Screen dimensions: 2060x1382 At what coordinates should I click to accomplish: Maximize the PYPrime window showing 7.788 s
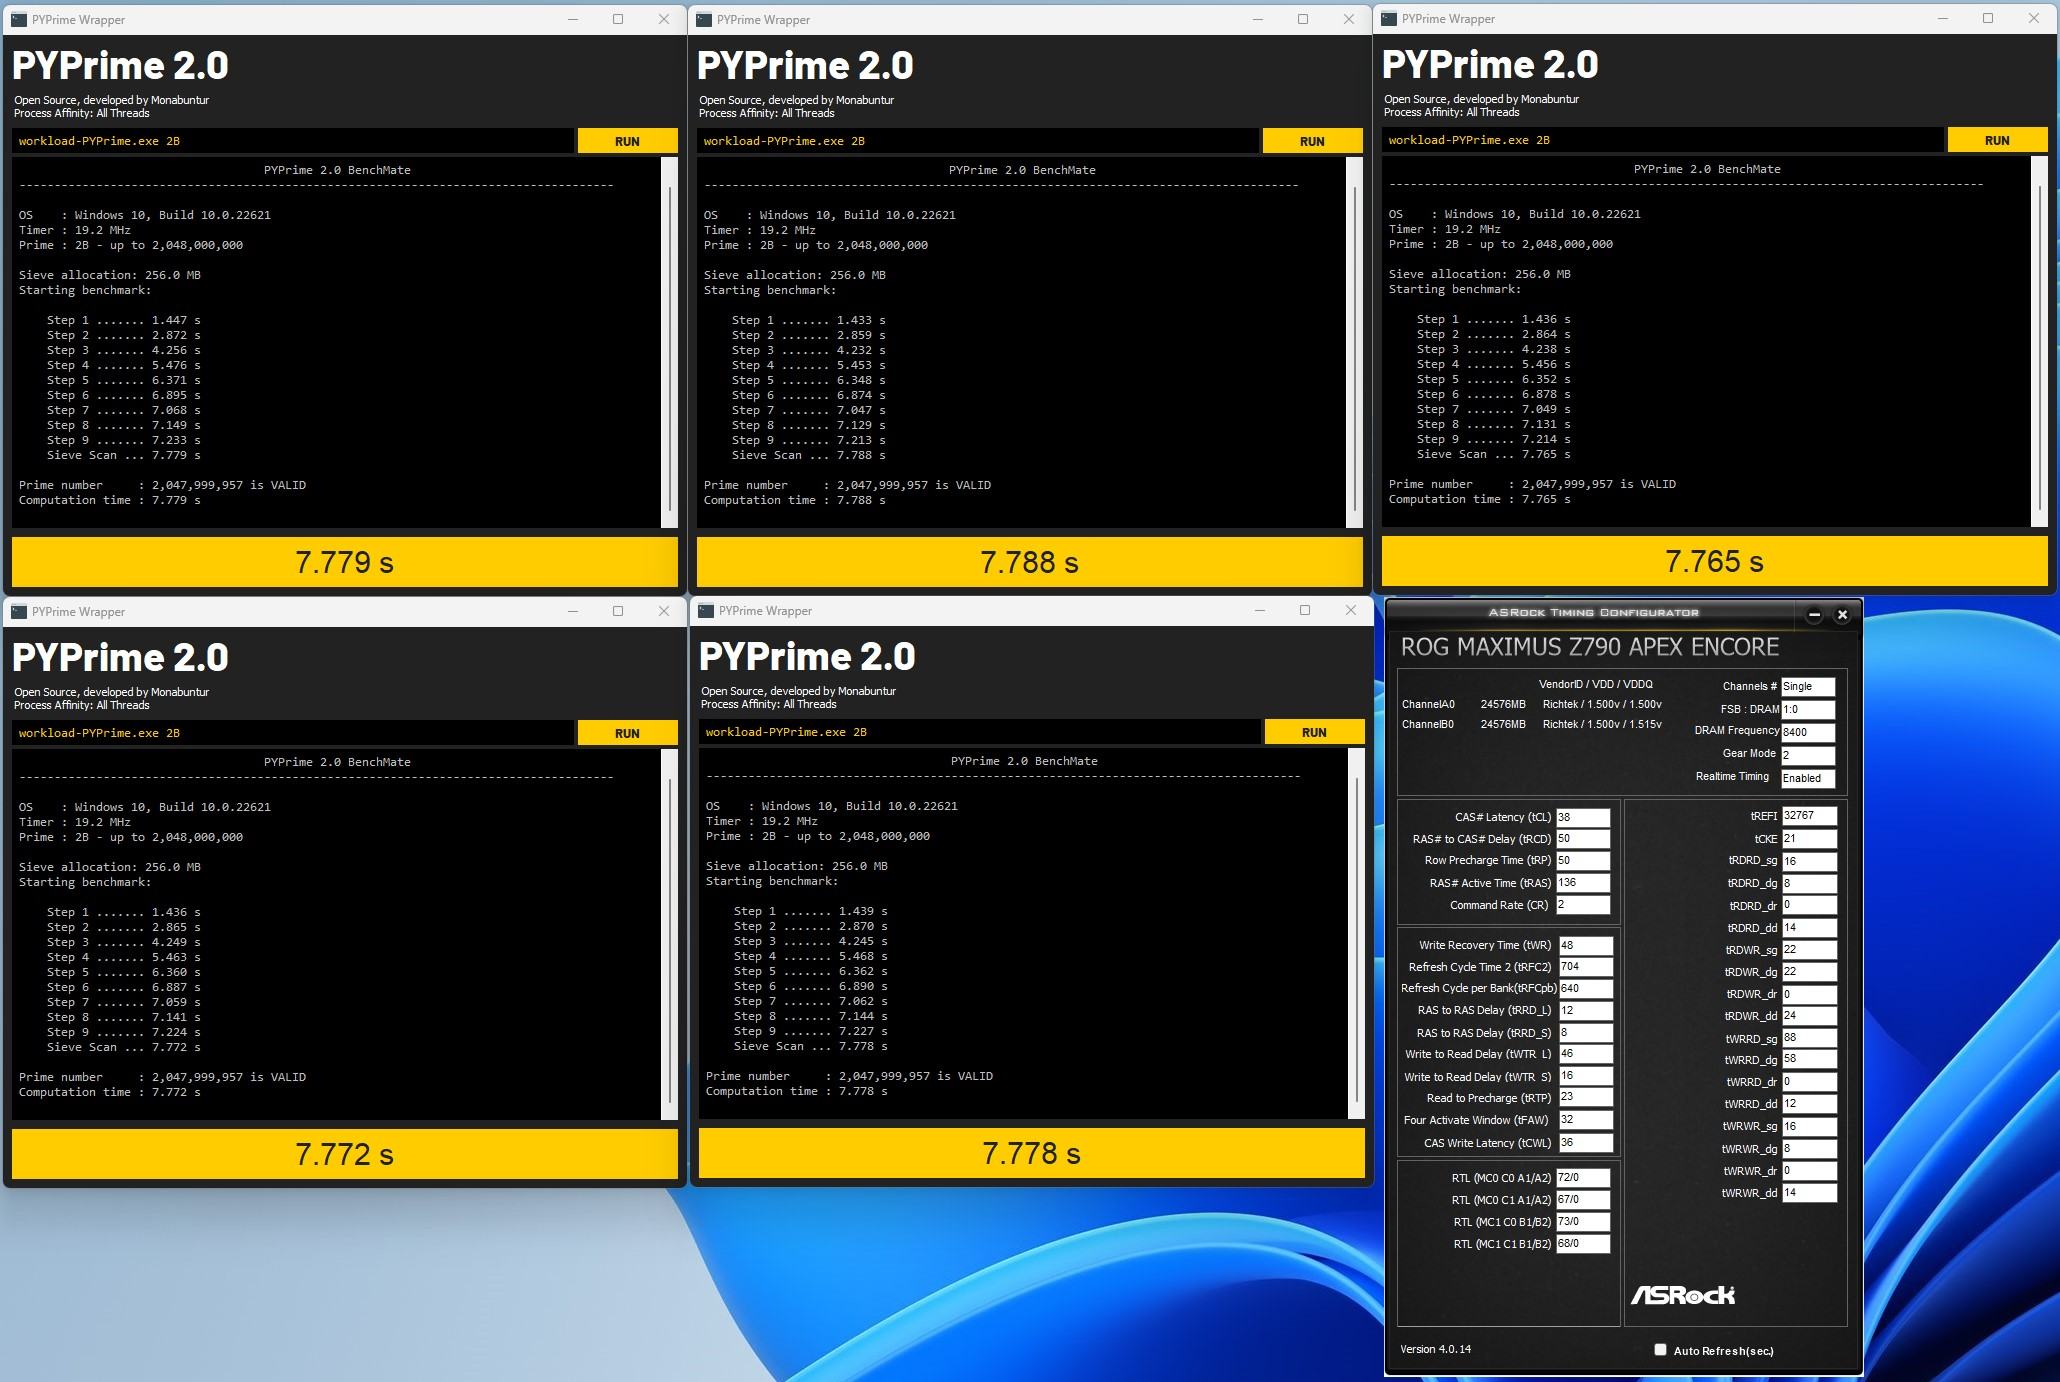[x=1303, y=19]
